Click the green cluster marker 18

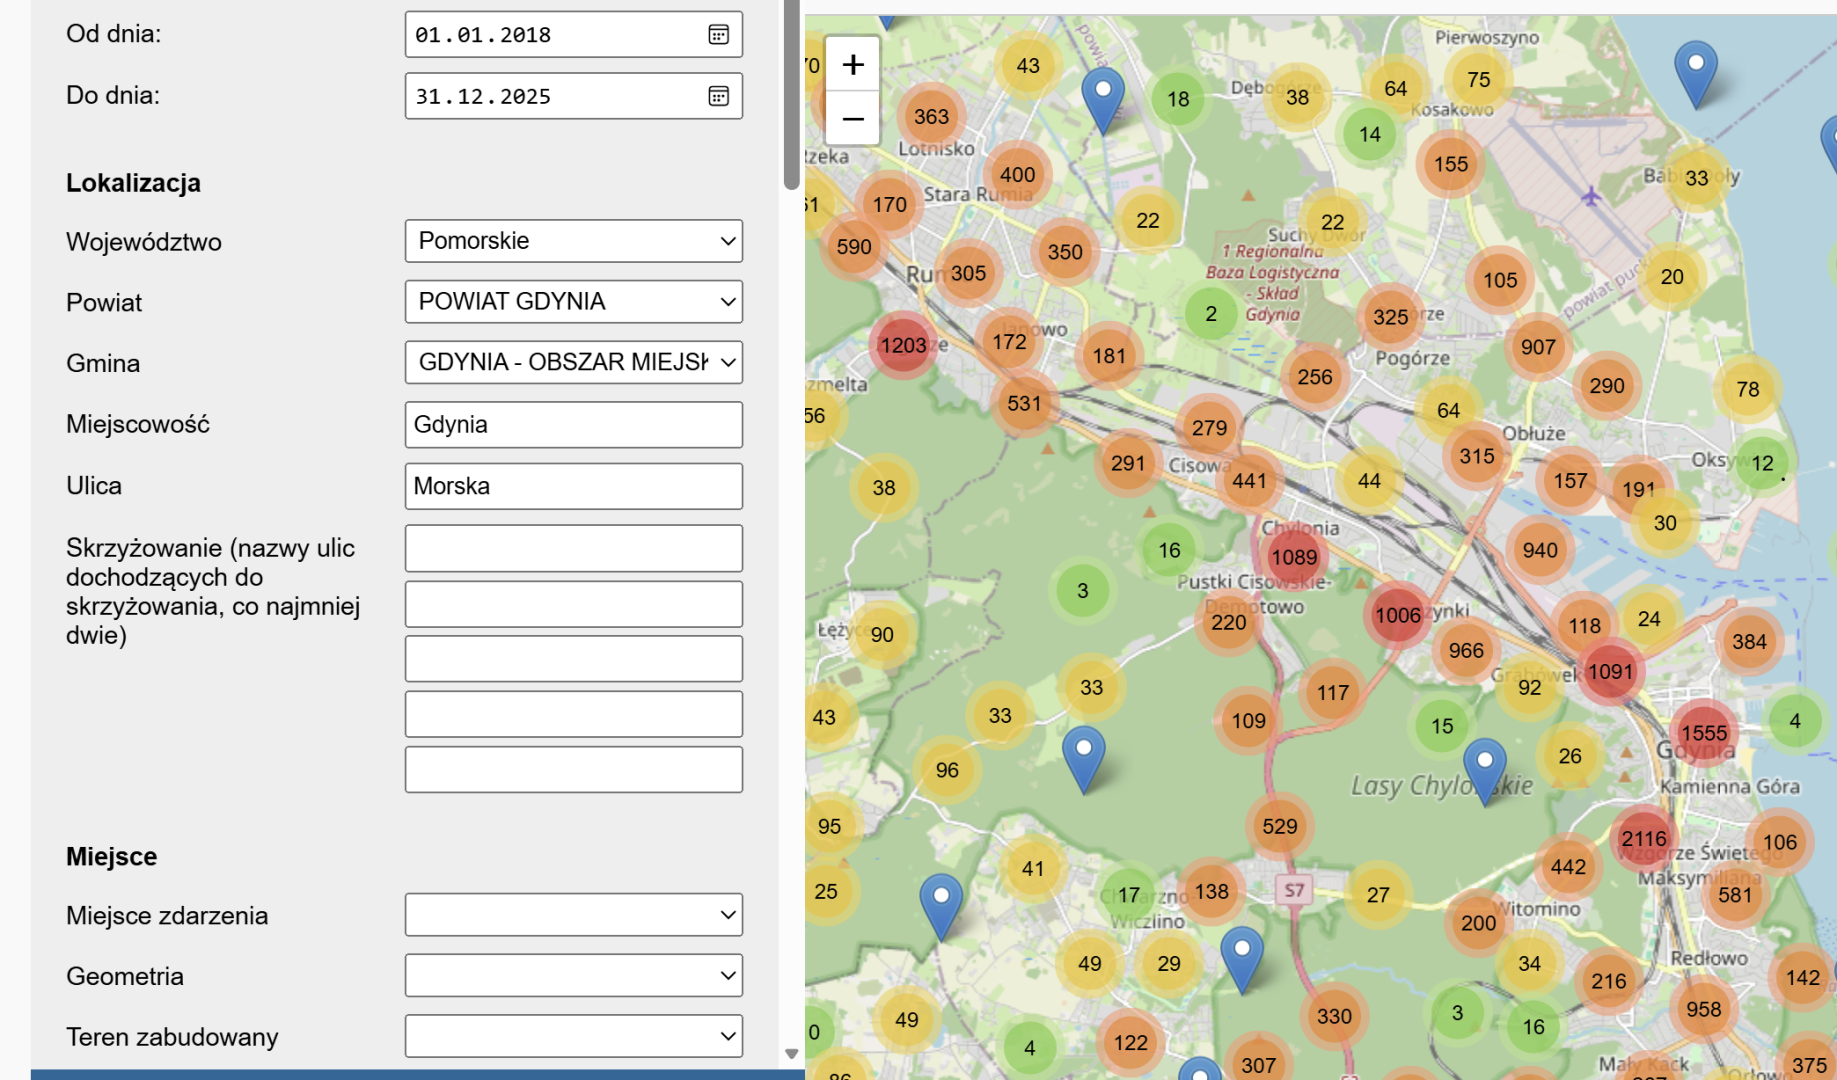coord(1178,99)
